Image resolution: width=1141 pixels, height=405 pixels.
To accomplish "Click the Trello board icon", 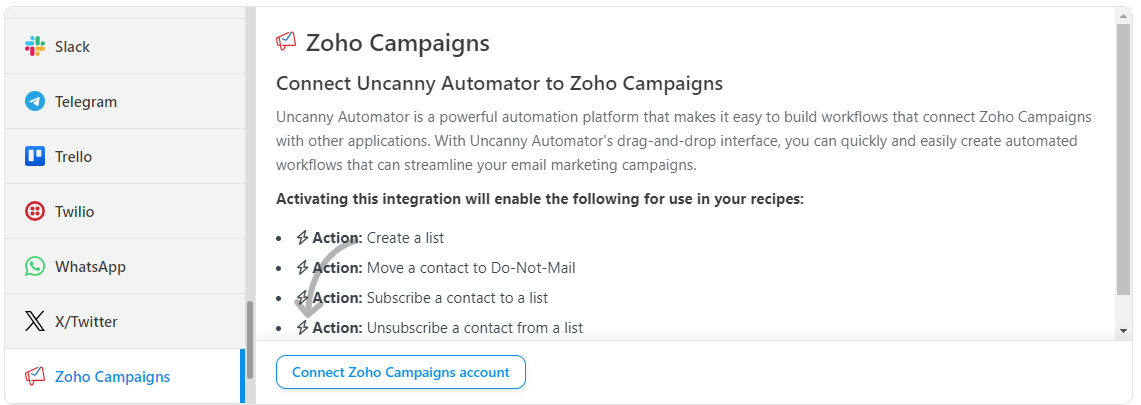I will pyautogui.click(x=35, y=157).
